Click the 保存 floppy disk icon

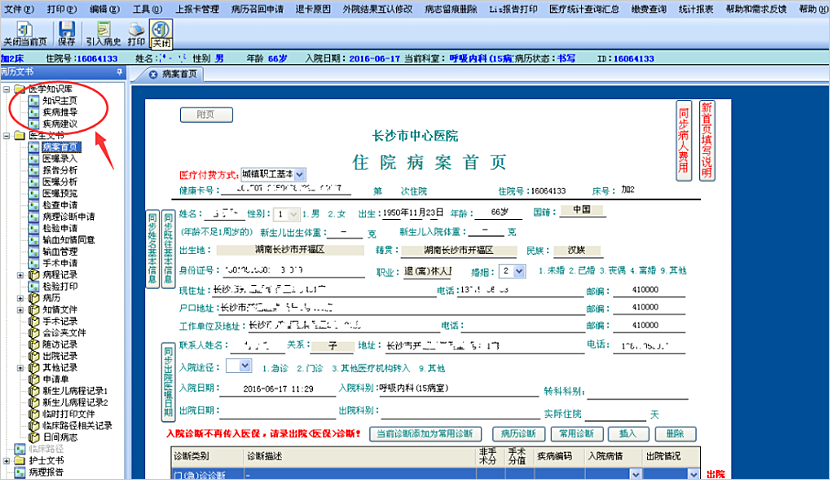tap(67, 34)
